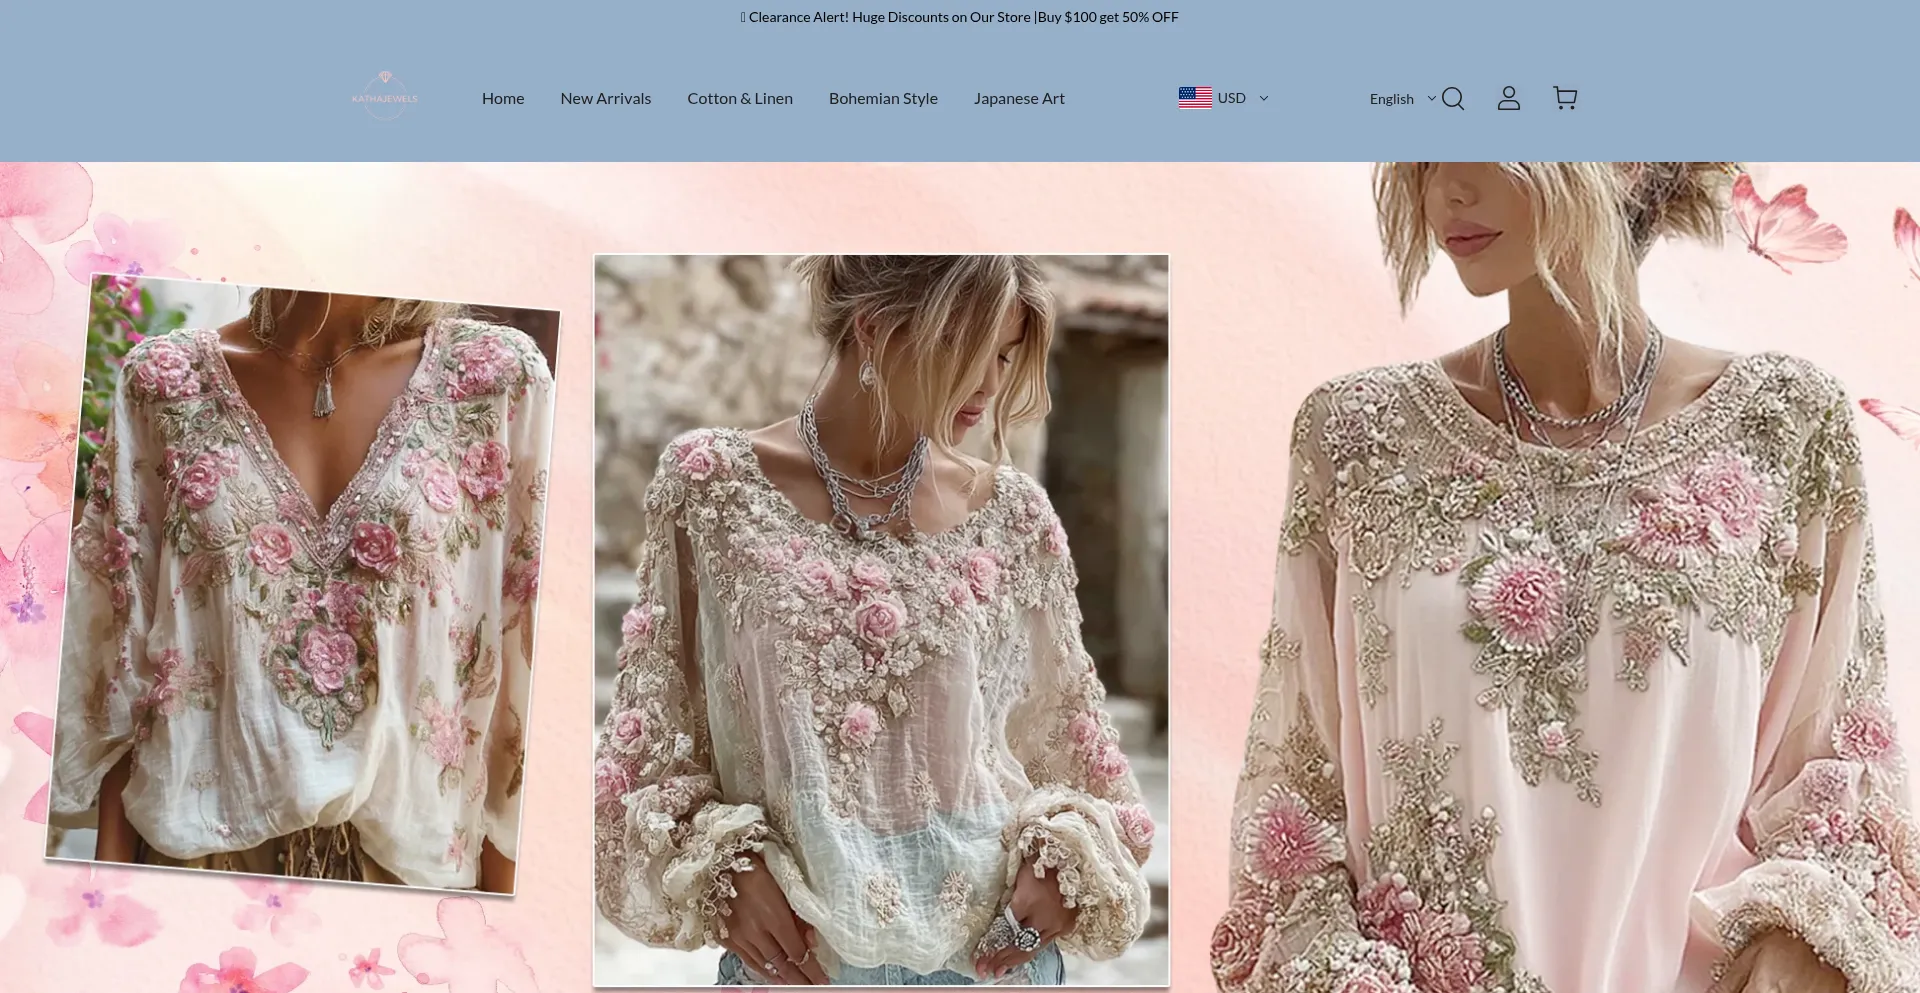
Task: Click the tilted V-neck floral blouse photo
Action: tap(305, 584)
